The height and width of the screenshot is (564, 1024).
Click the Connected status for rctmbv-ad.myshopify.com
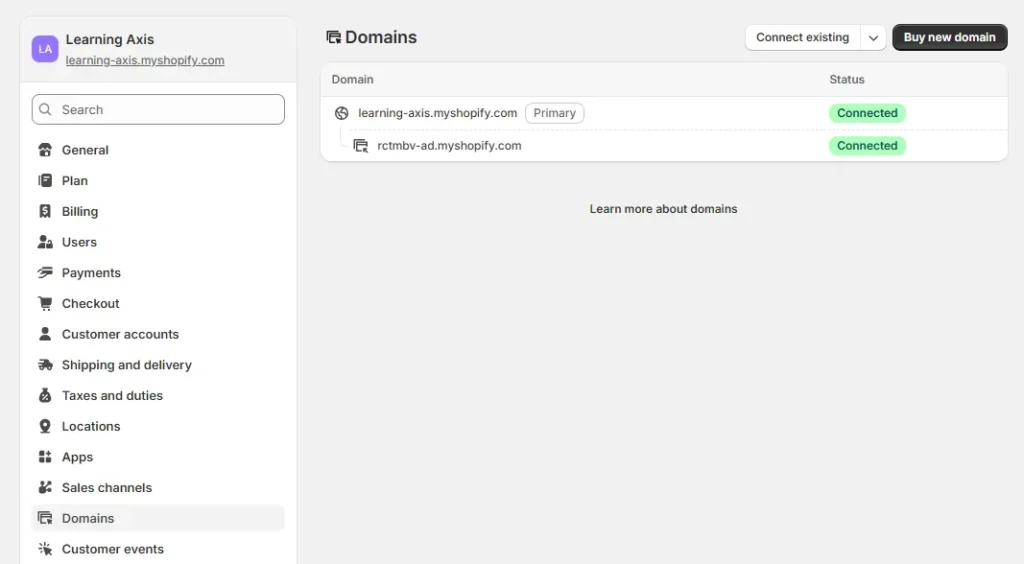pos(867,146)
